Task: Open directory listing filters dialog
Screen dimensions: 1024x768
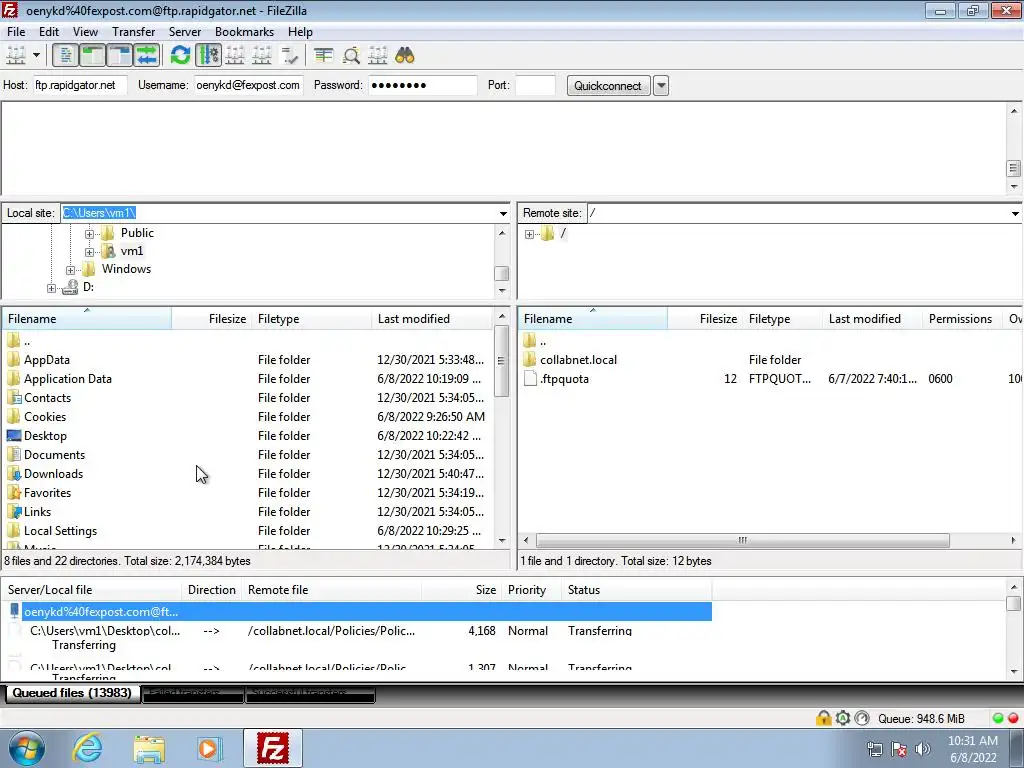Action: pyautogui.click(x=323, y=56)
